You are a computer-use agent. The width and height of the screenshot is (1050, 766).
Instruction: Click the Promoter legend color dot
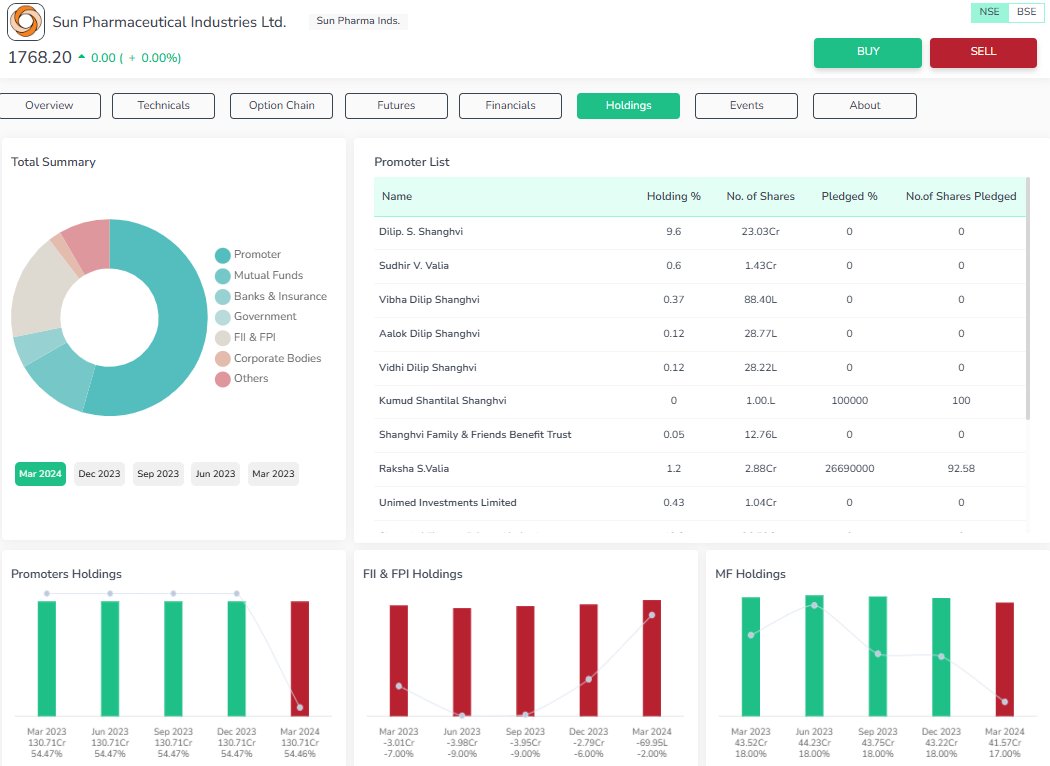coord(223,255)
